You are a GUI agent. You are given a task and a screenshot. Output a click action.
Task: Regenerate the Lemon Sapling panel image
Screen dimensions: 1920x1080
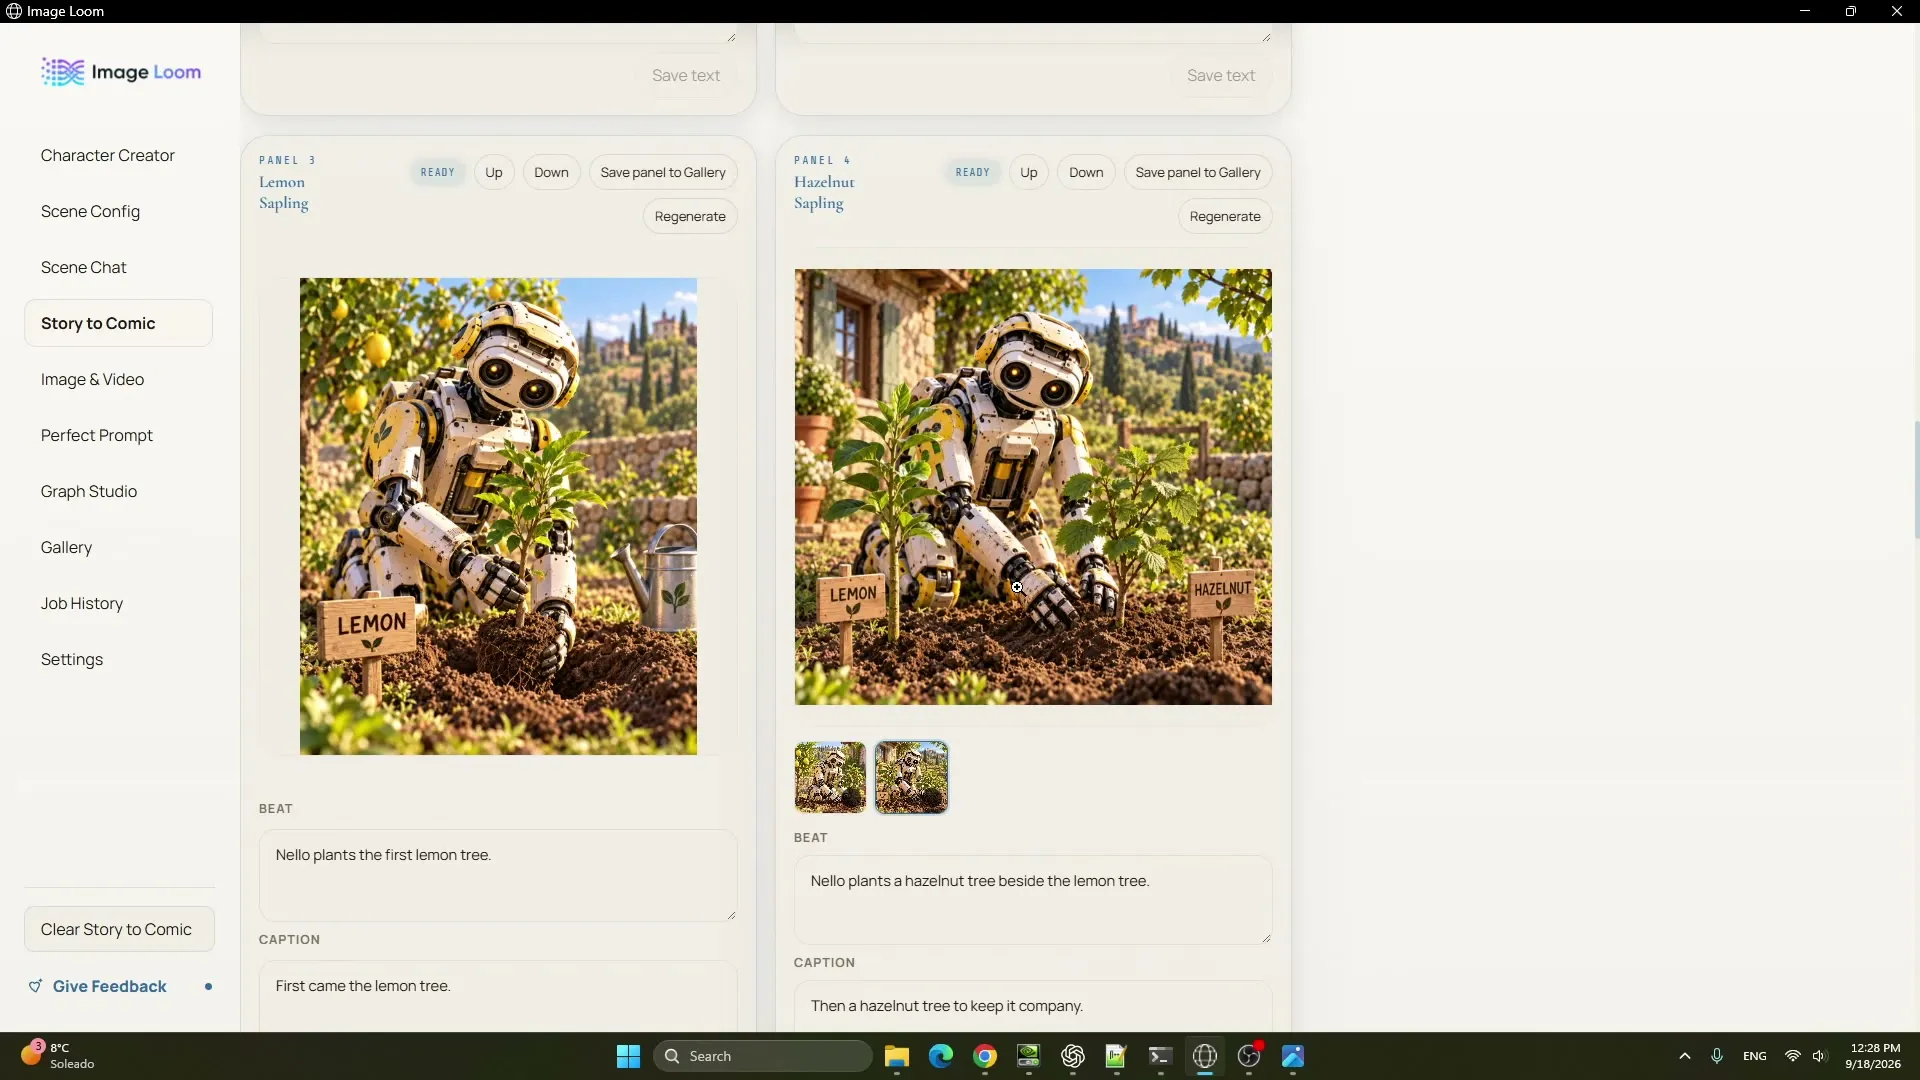coord(690,216)
